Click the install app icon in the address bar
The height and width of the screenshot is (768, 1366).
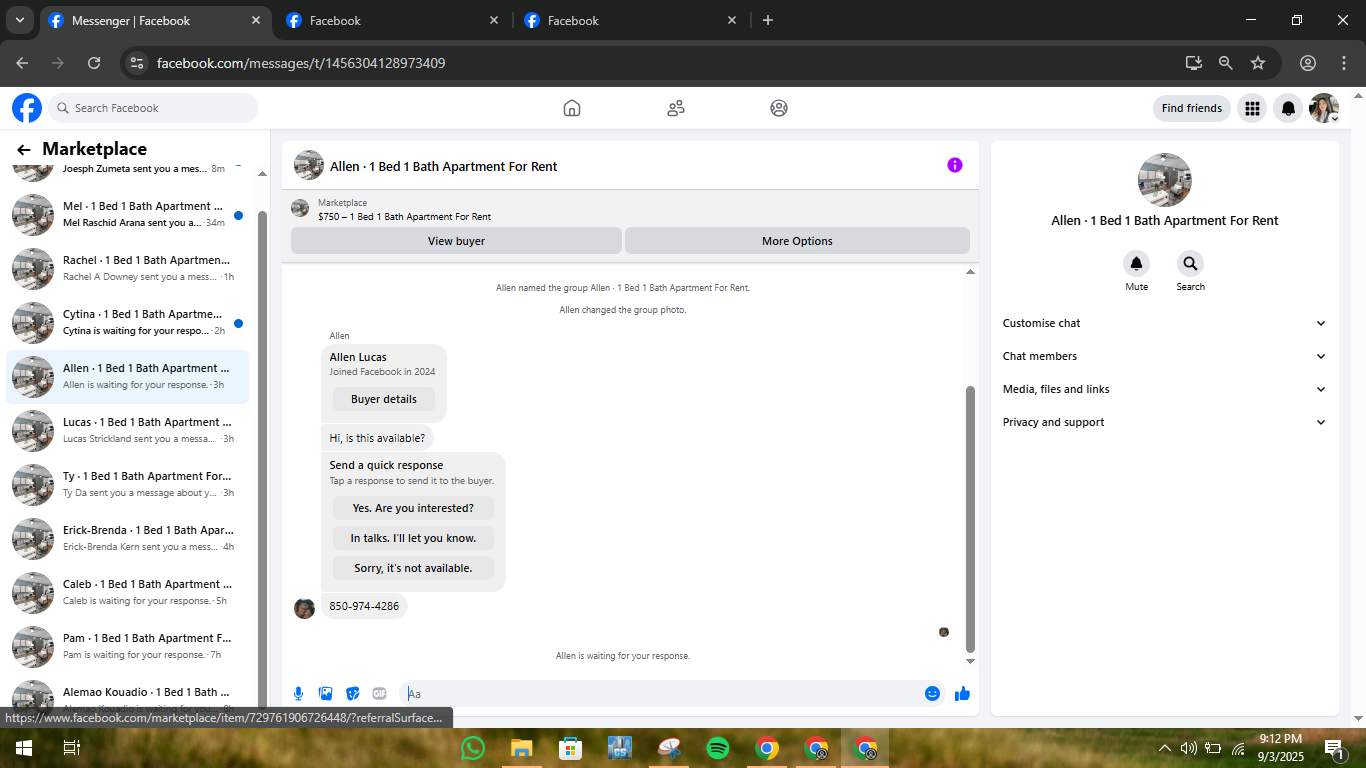1193,63
